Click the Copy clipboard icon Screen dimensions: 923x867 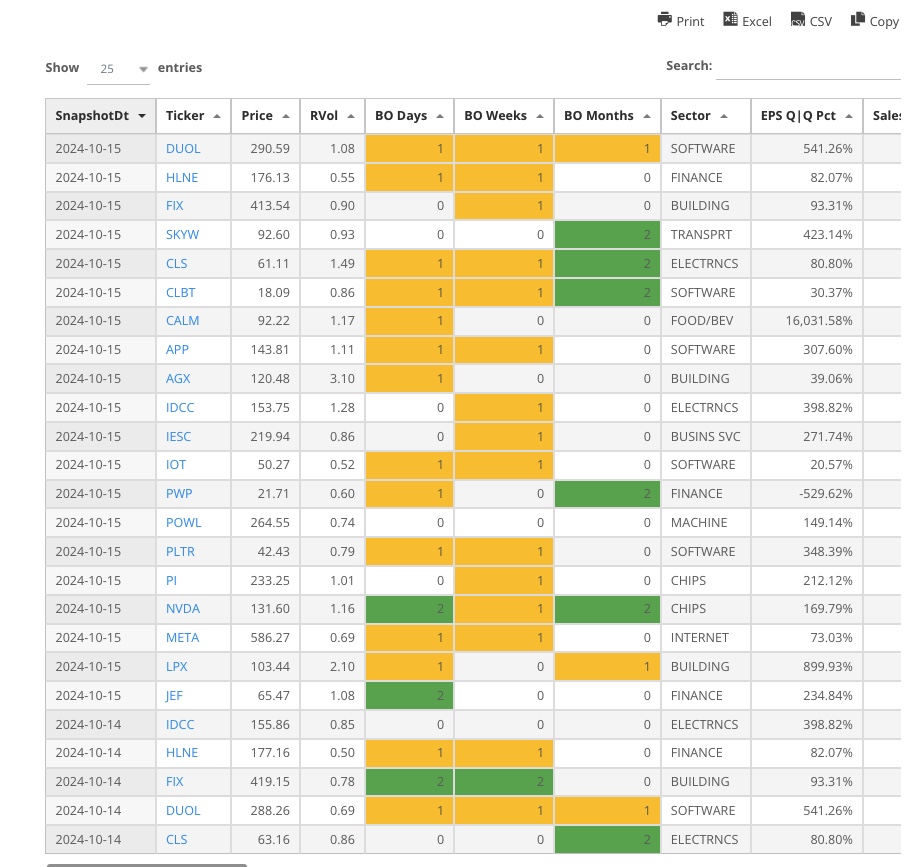click(x=858, y=20)
